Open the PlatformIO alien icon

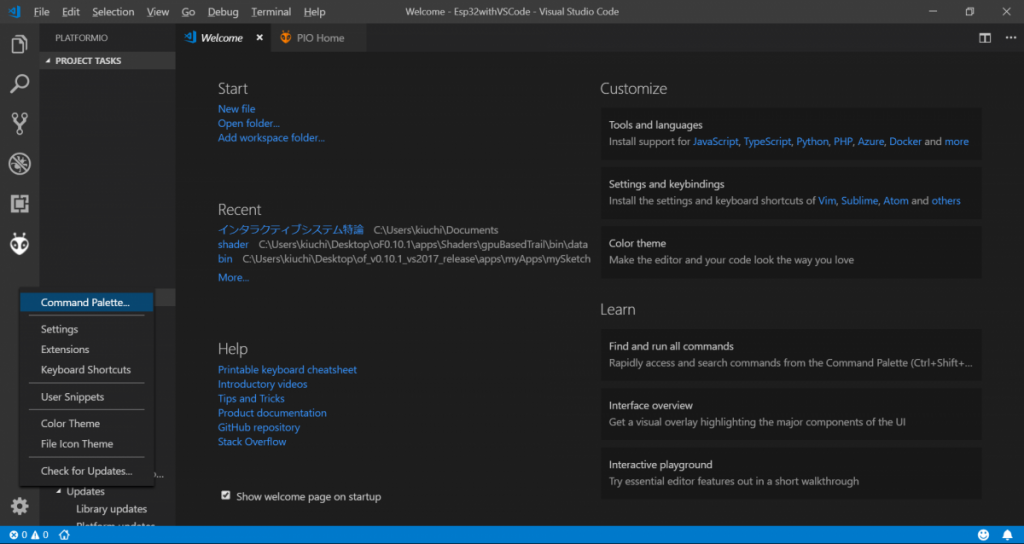[19, 243]
